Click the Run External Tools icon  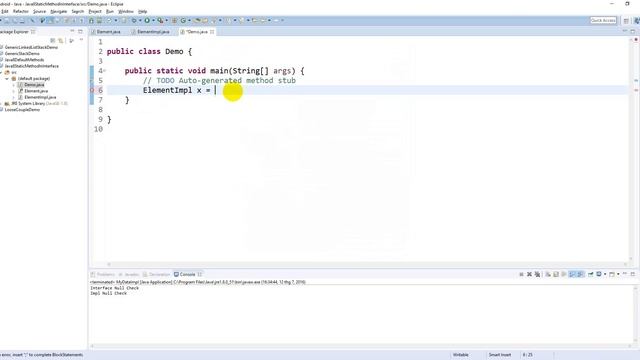(160, 20)
